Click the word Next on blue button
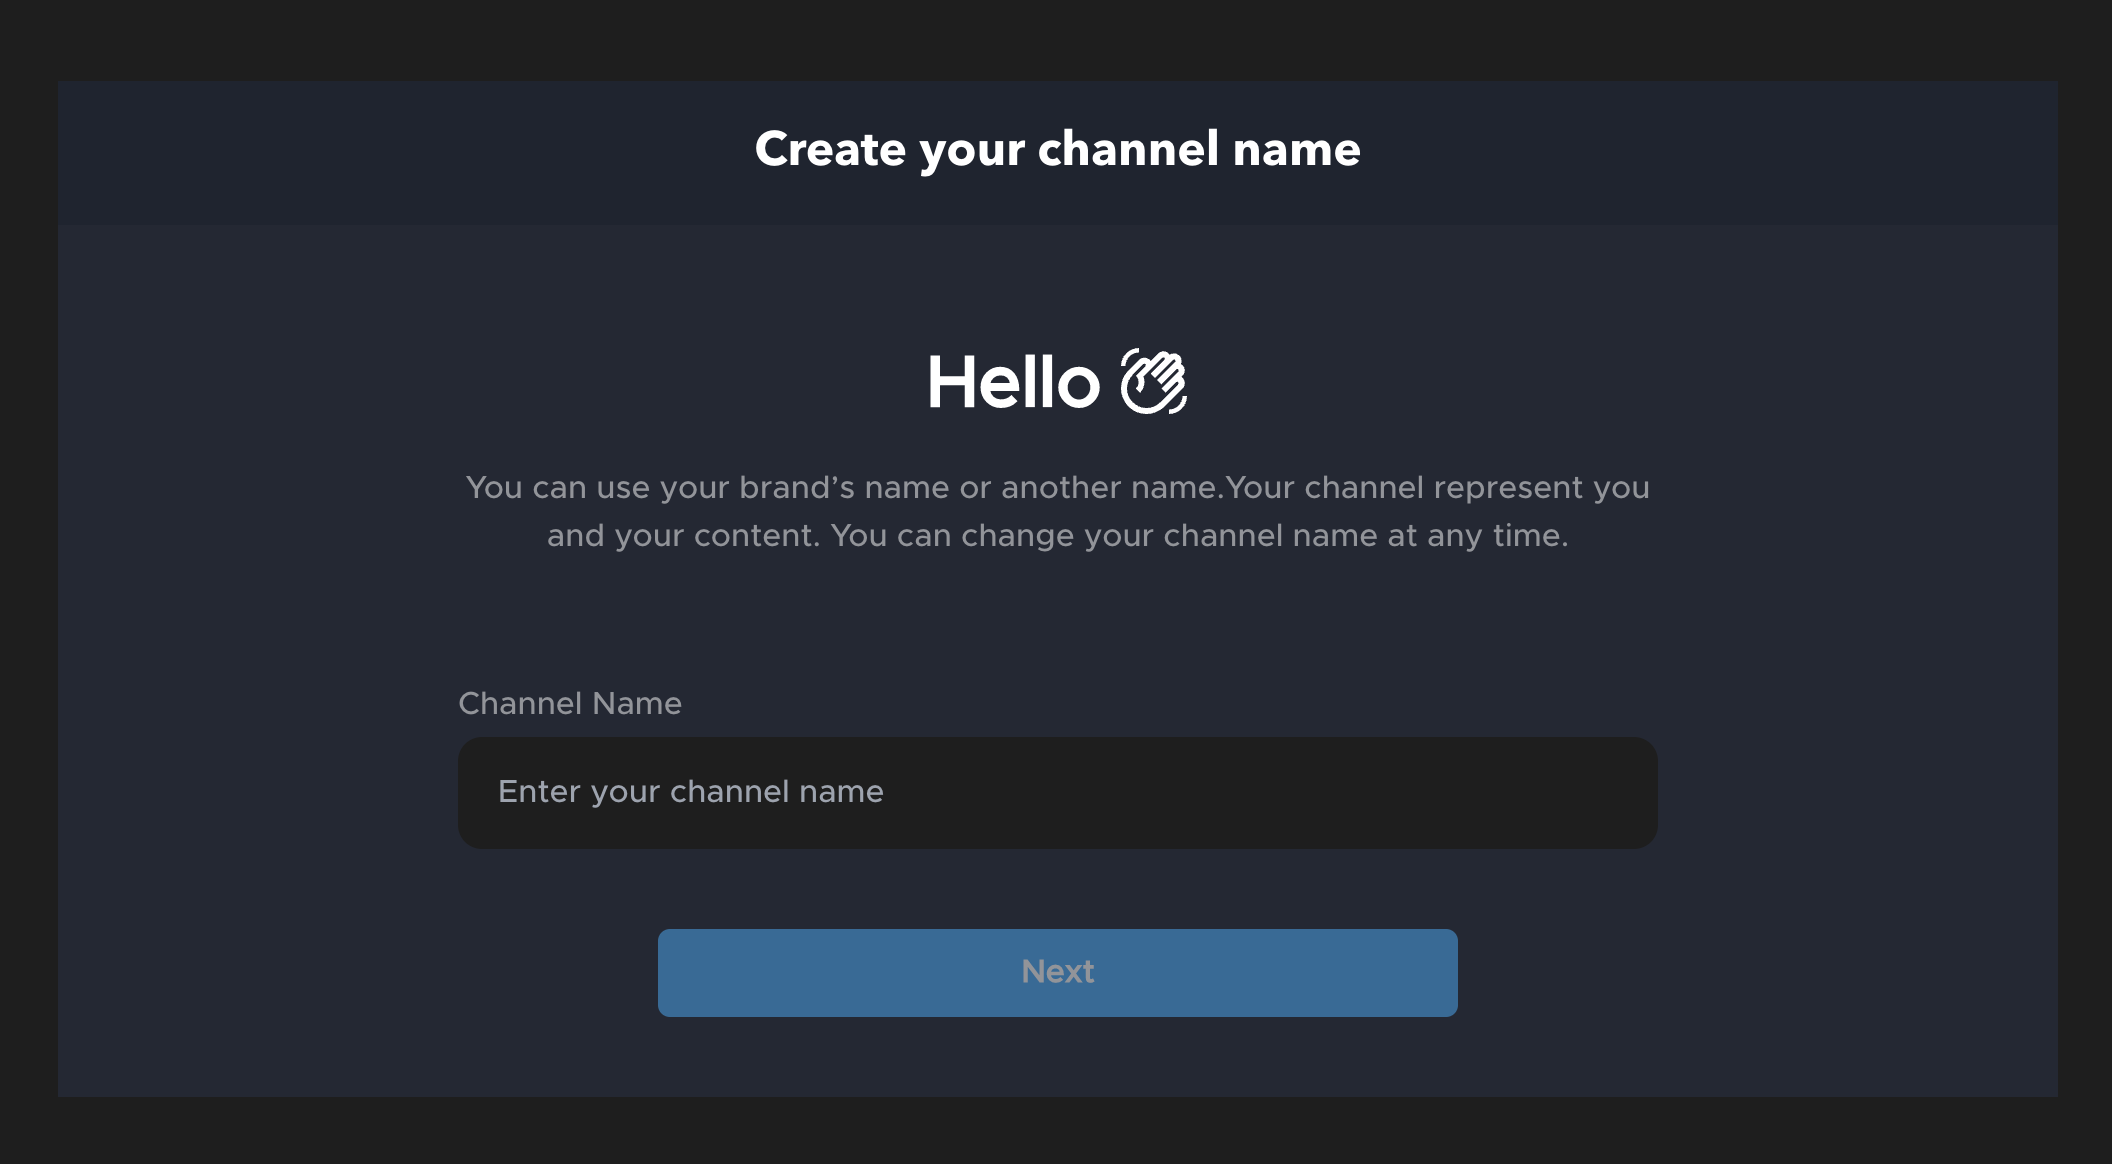This screenshot has width=2112, height=1164. pos(1057,971)
